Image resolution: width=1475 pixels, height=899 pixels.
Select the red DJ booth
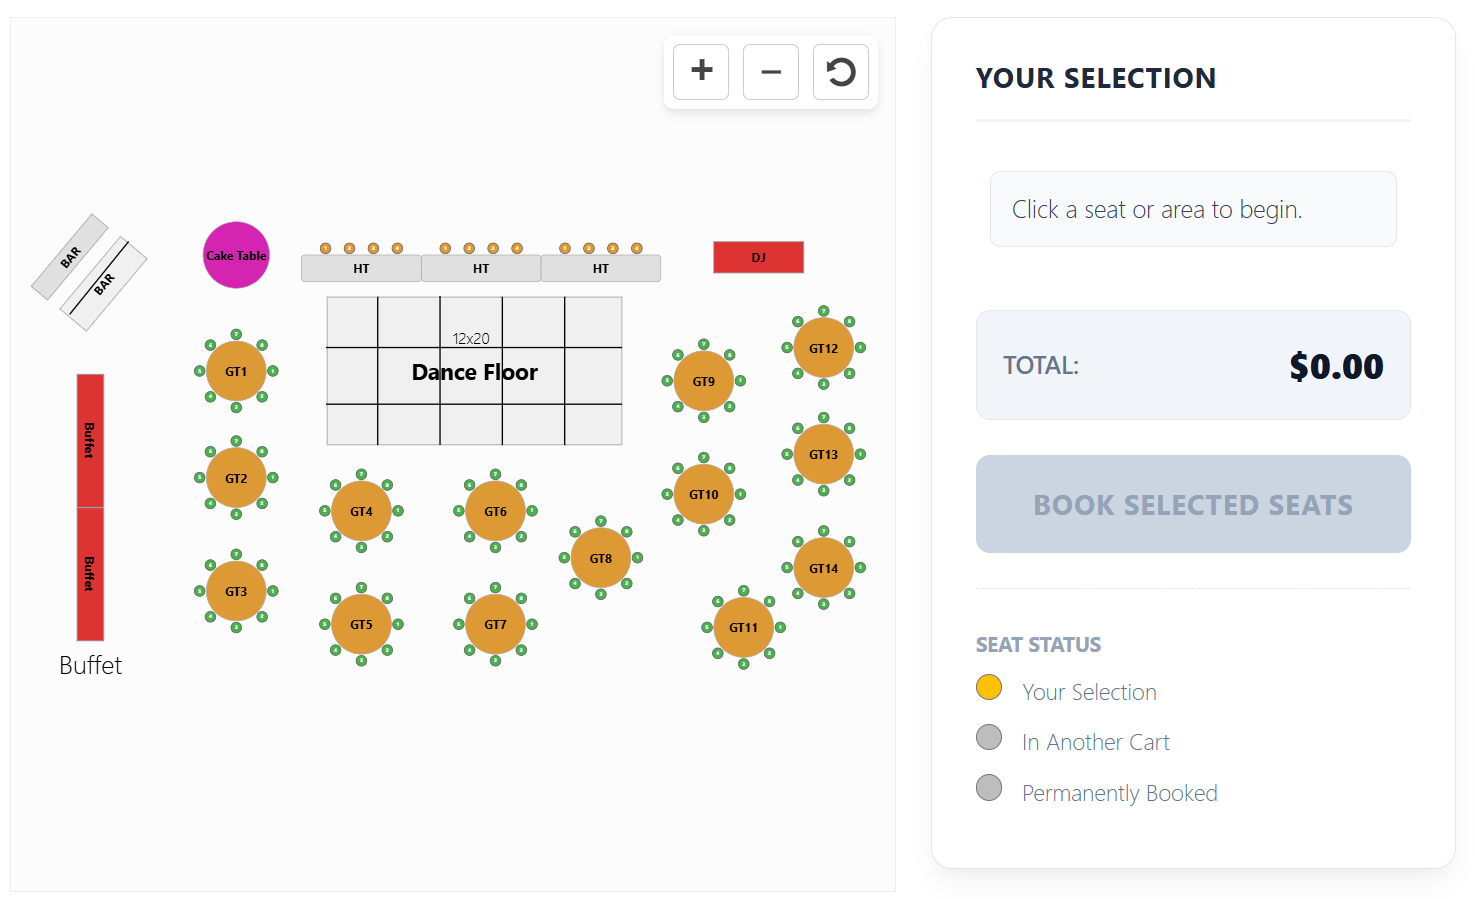point(758,258)
